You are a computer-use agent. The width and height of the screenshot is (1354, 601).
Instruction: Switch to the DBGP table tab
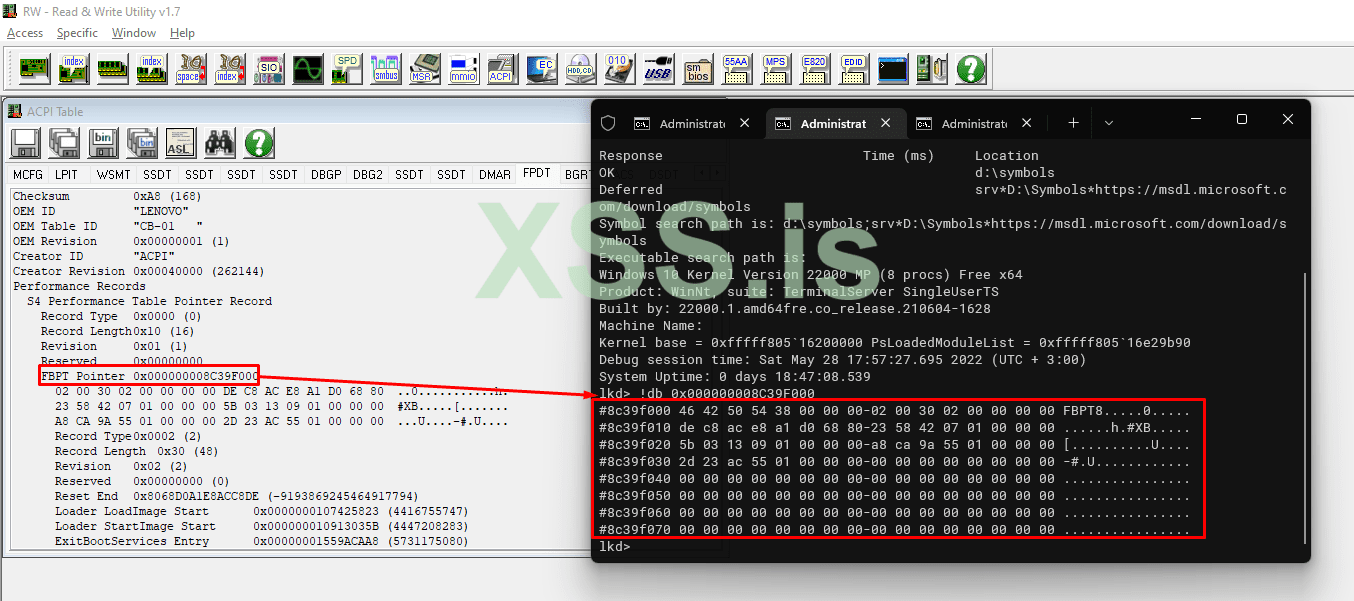tap(326, 174)
